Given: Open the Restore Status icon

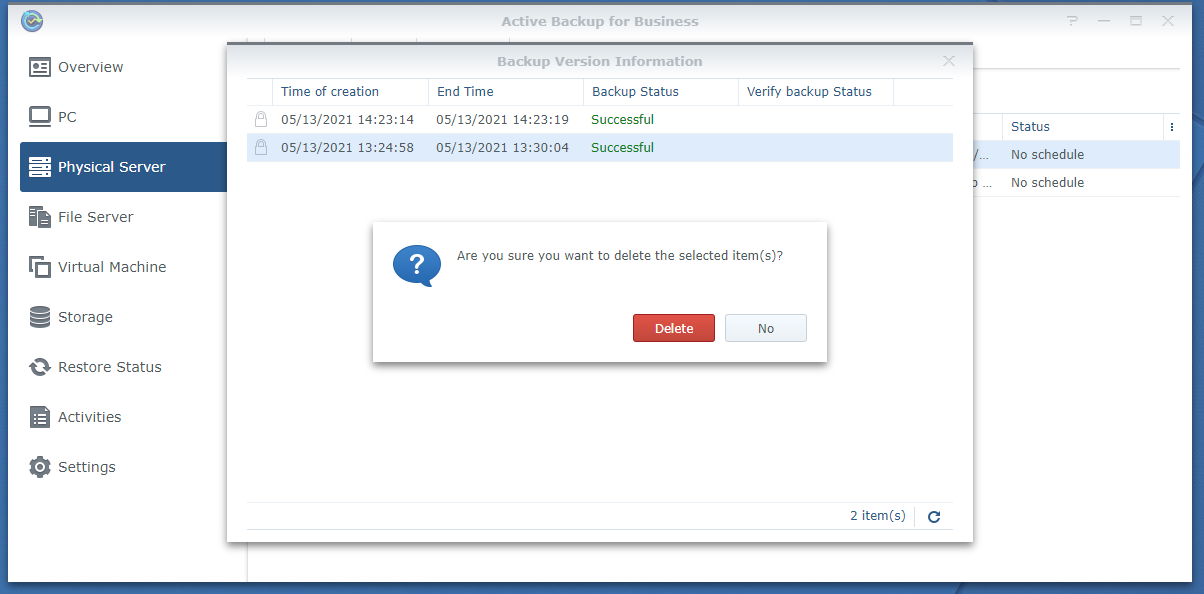Looking at the screenshot, I should (x=40, y=367).
